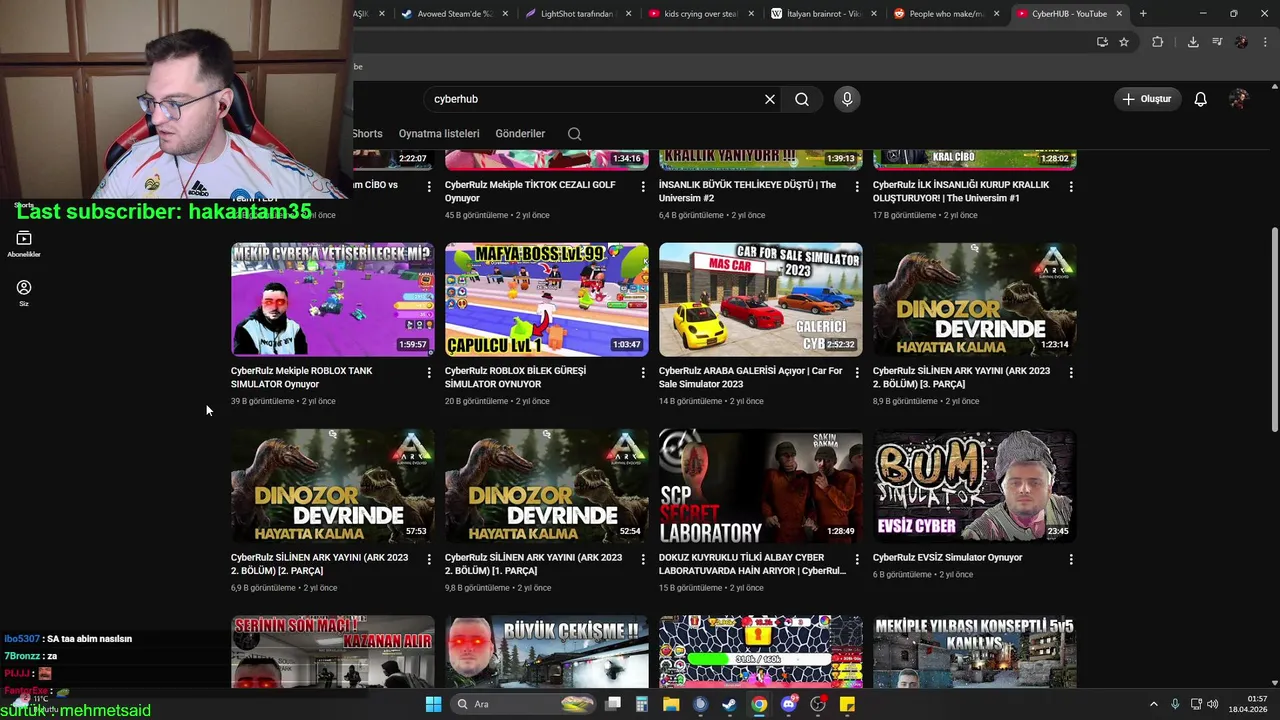This screenshot has width=1280, height=720.
Task: Open YouTube notifications bell
Action: pos(1201,99)
